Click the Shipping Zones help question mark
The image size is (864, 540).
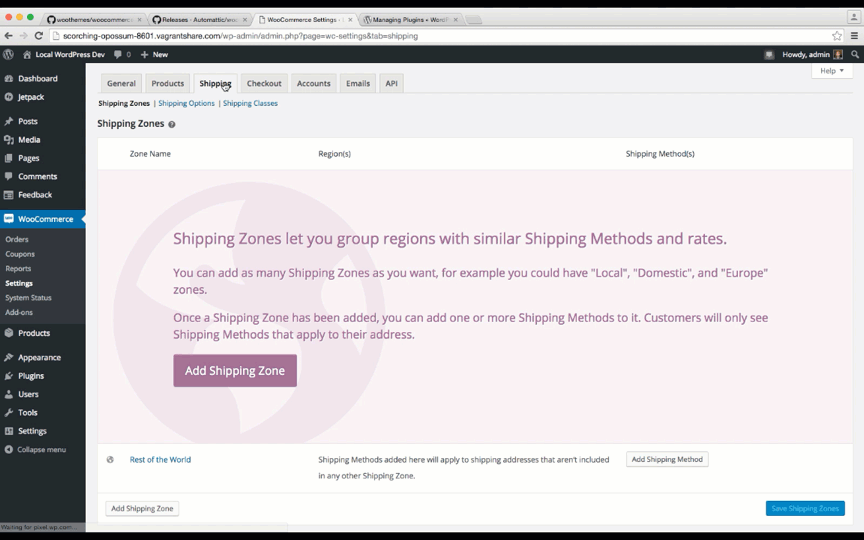click(x=171, y=125)
